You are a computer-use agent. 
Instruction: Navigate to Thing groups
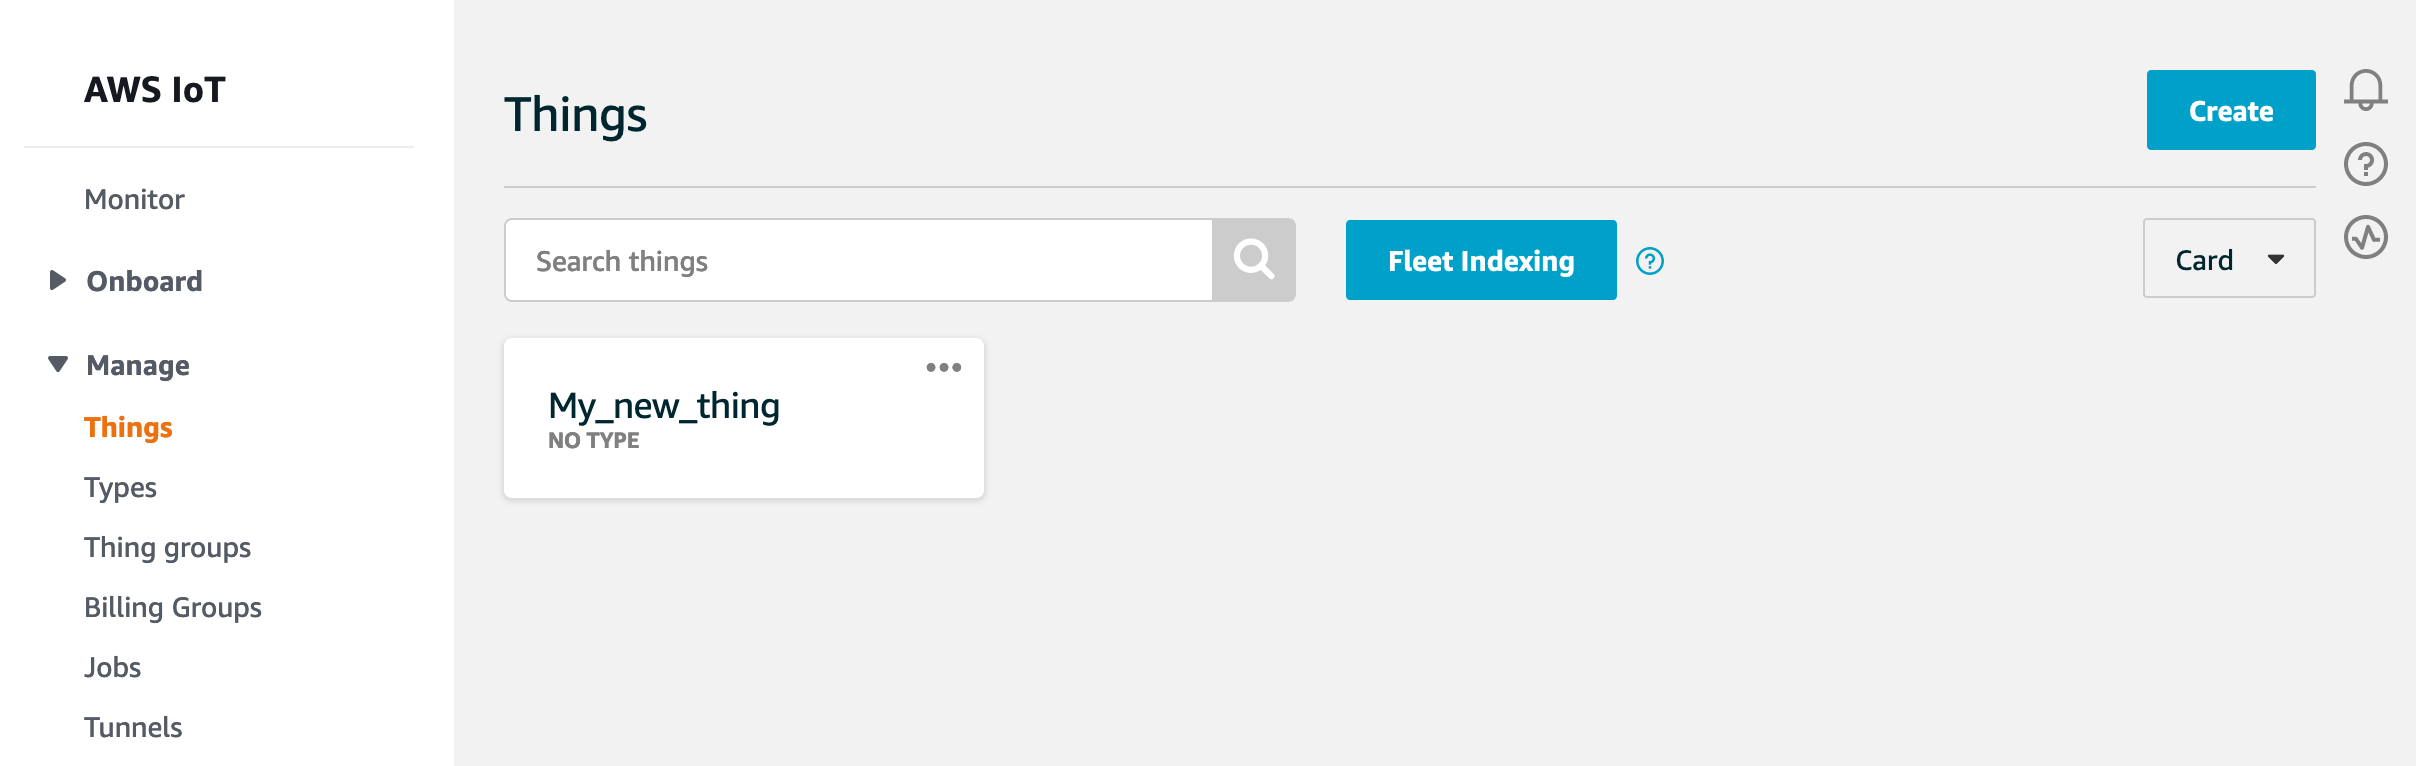coord(167,547)
